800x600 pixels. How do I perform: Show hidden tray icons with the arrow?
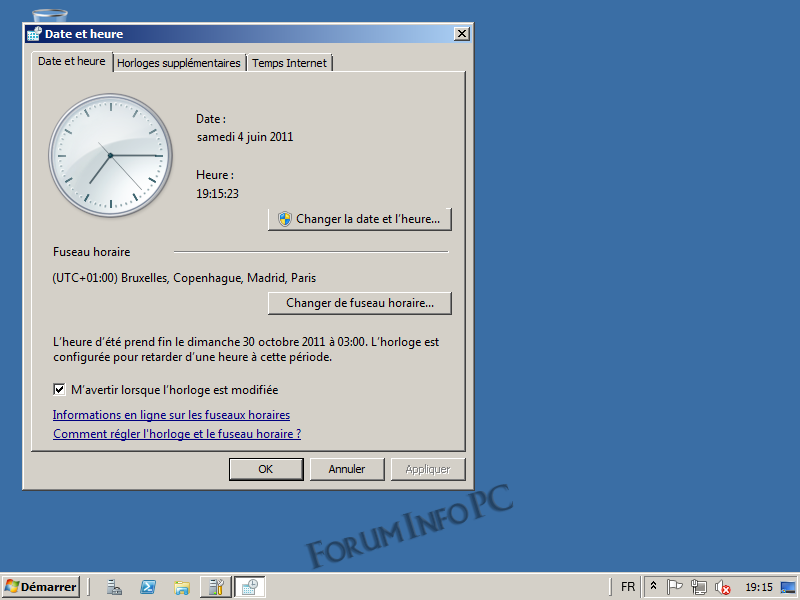coord(653,587)
